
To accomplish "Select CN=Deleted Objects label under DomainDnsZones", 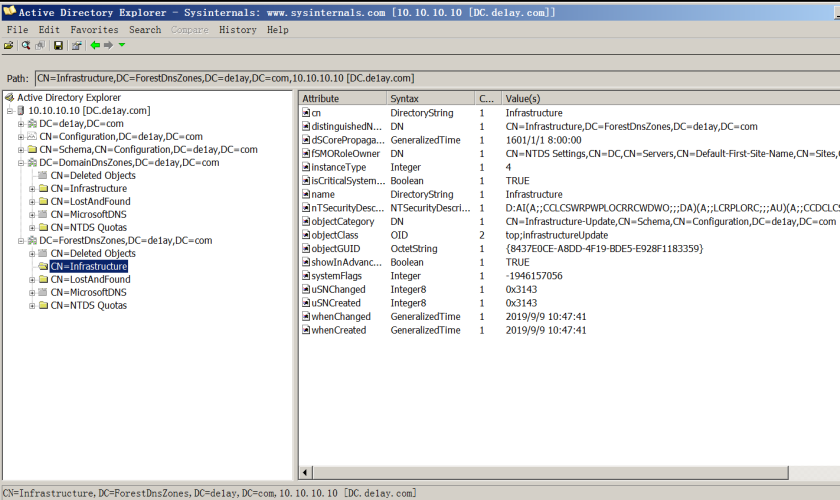I will [93, 176].
